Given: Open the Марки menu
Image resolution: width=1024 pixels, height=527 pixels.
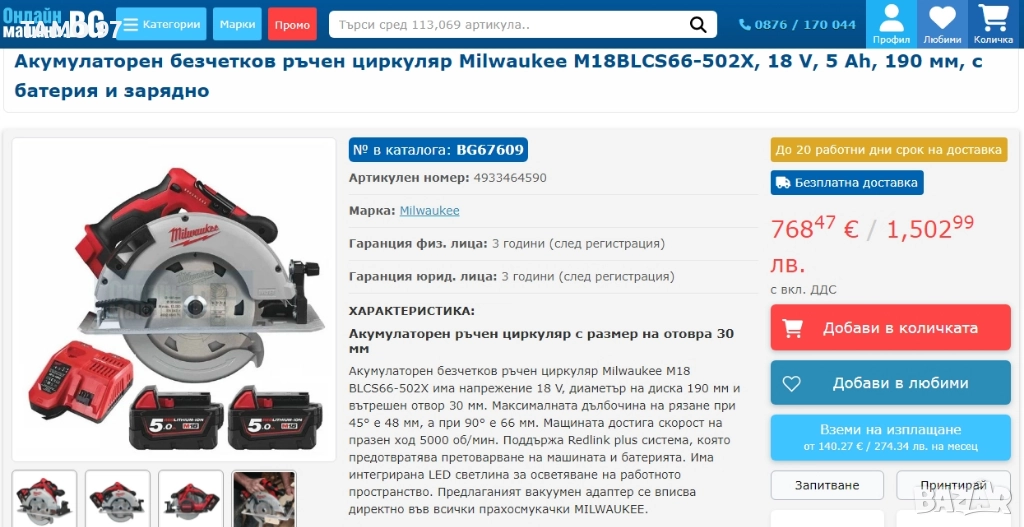Looking at the screenshot, I should [237, 24].
